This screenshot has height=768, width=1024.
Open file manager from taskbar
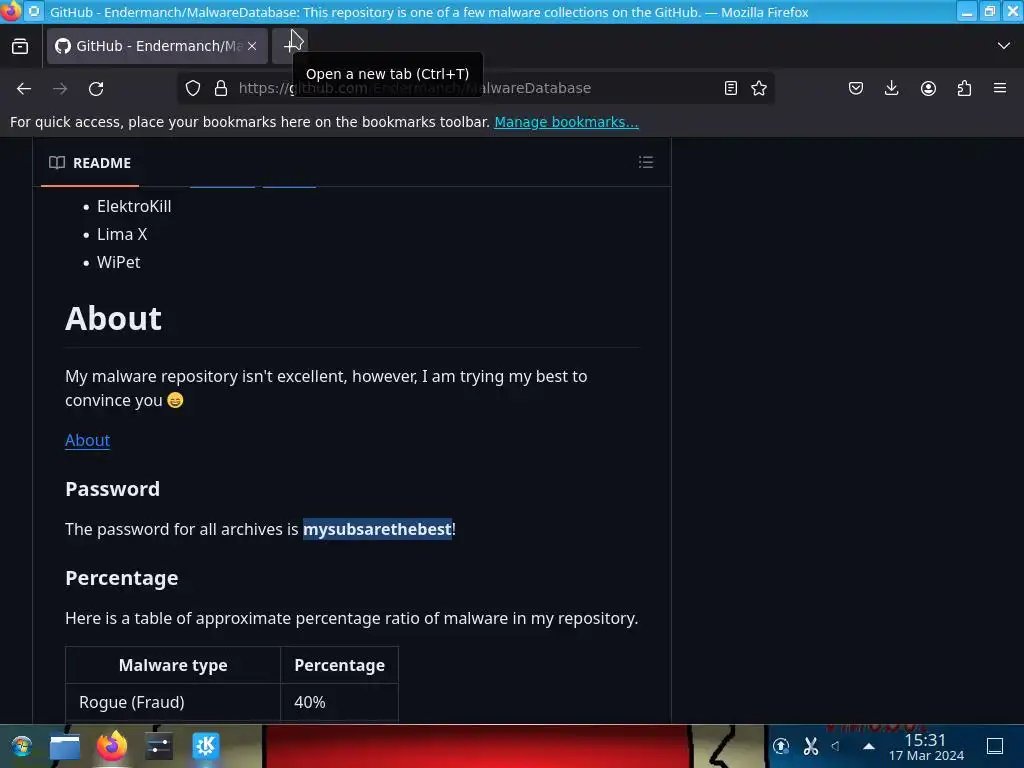pyautogui.click(x=65, y=746)
